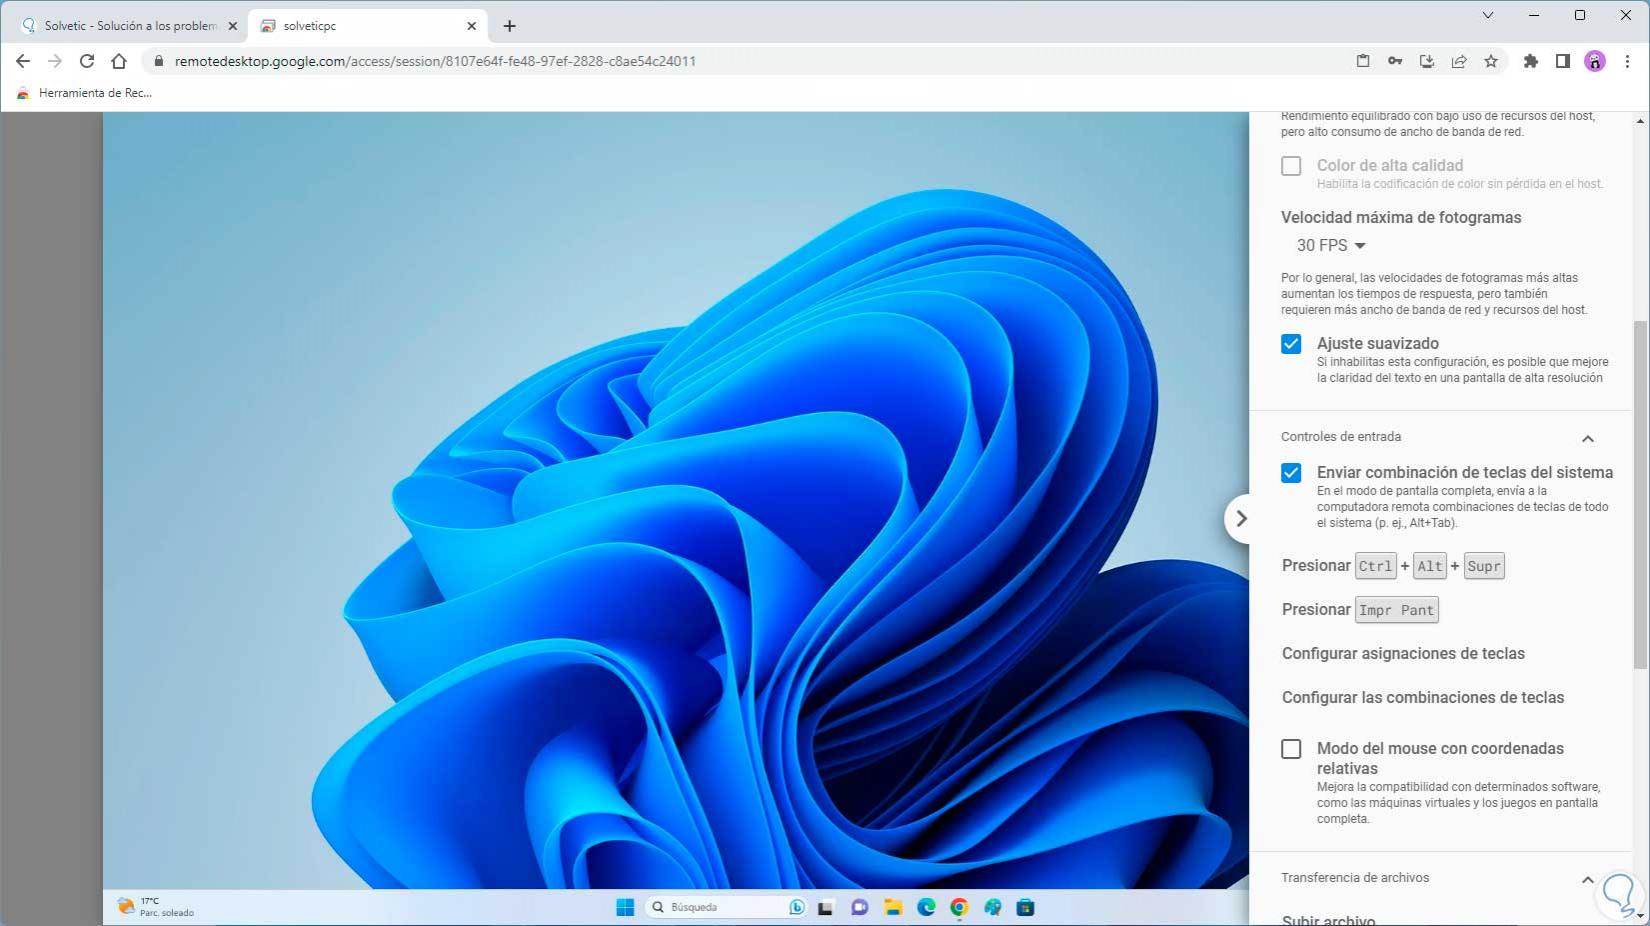This screenshot has width=1650, height=926.
Task: Reload the remote desktop page
Action: [87, 61]
